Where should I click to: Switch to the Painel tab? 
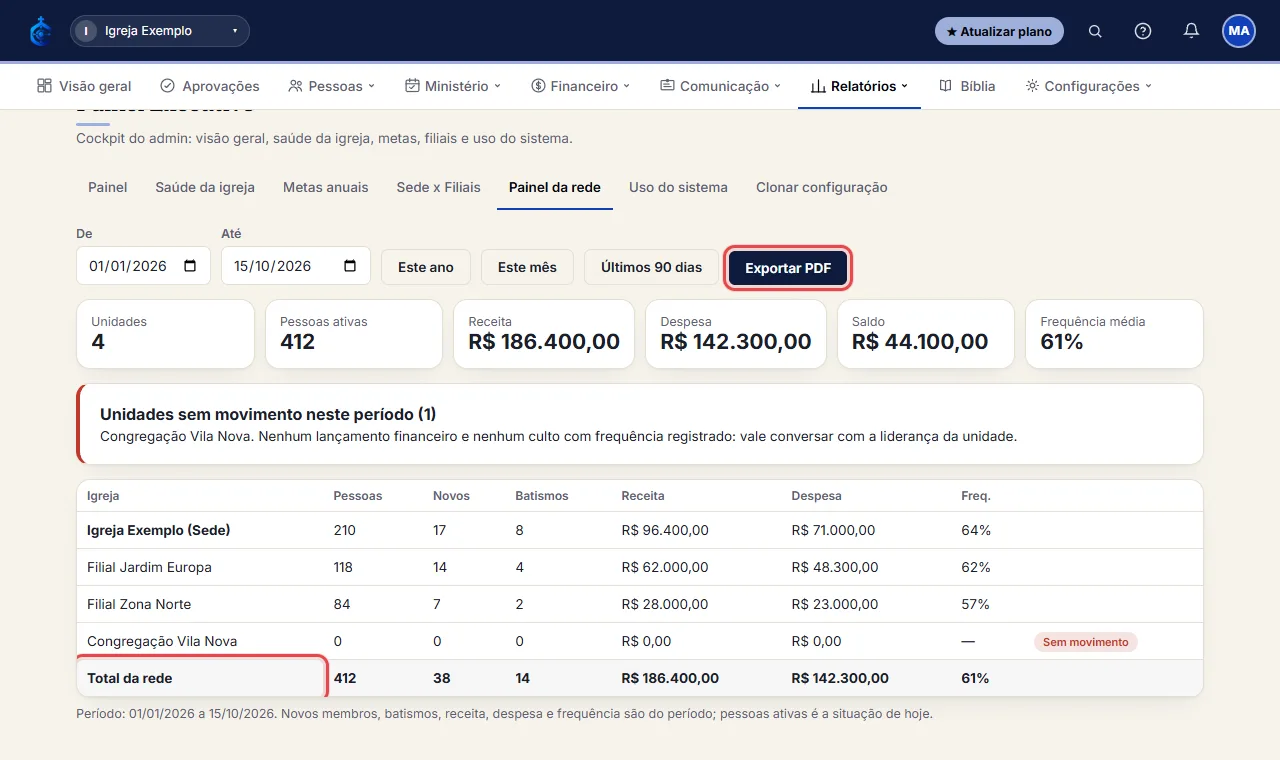point(108,187)
